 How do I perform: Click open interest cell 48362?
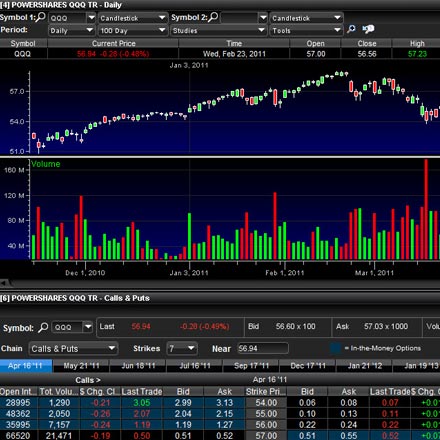pos(18,414)
